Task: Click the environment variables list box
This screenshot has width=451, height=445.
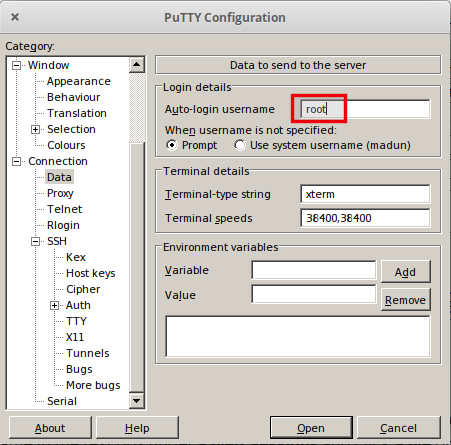Action: (298, 336)
